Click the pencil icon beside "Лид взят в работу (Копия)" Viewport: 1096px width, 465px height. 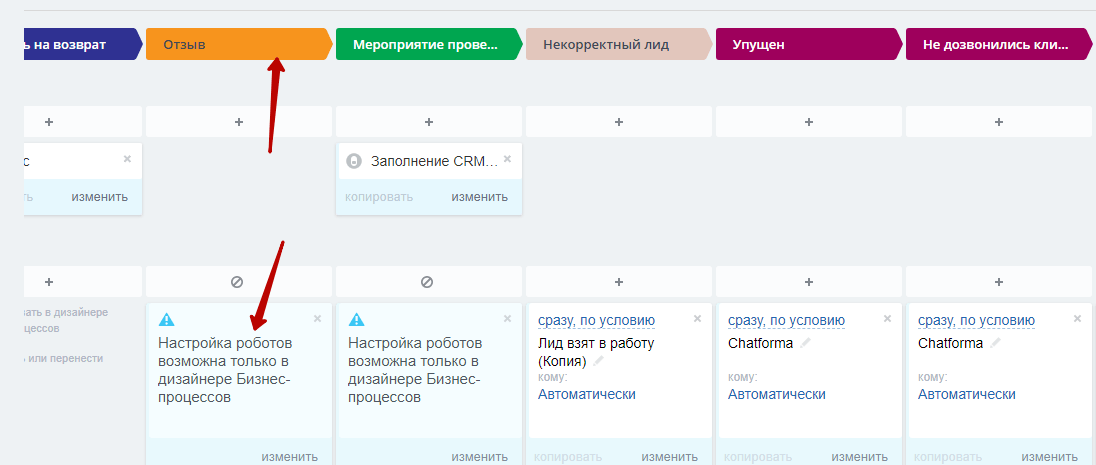599,361
